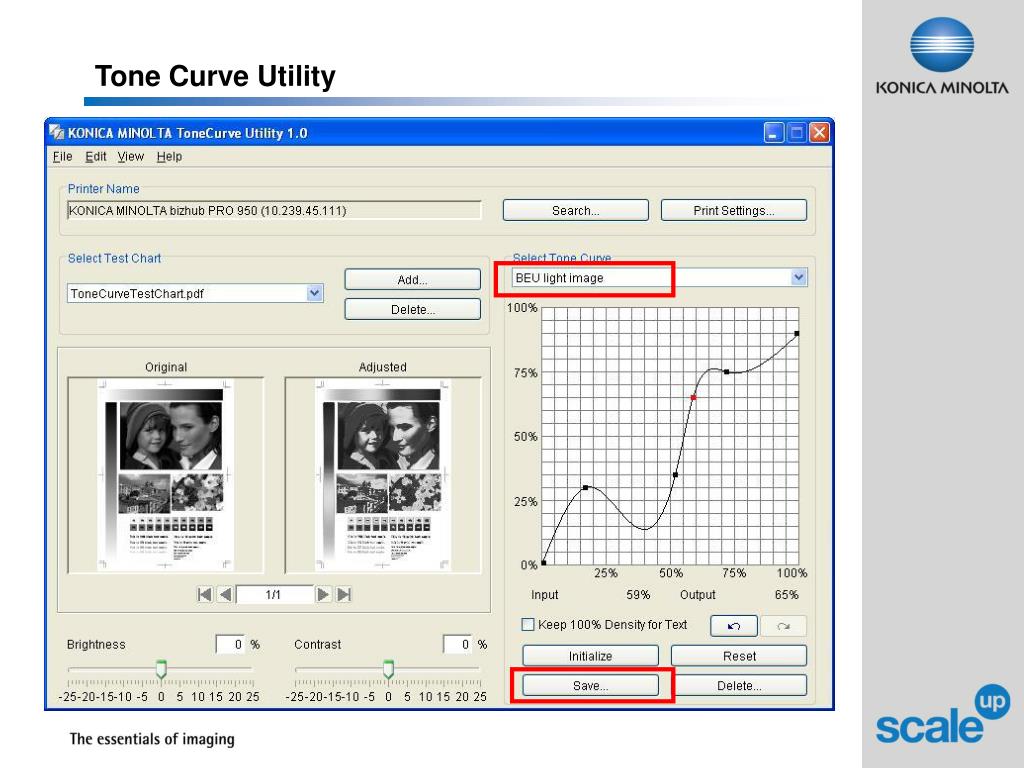Click the Print Settings... button
The image size is (1024, 768).
pos(733,210)
